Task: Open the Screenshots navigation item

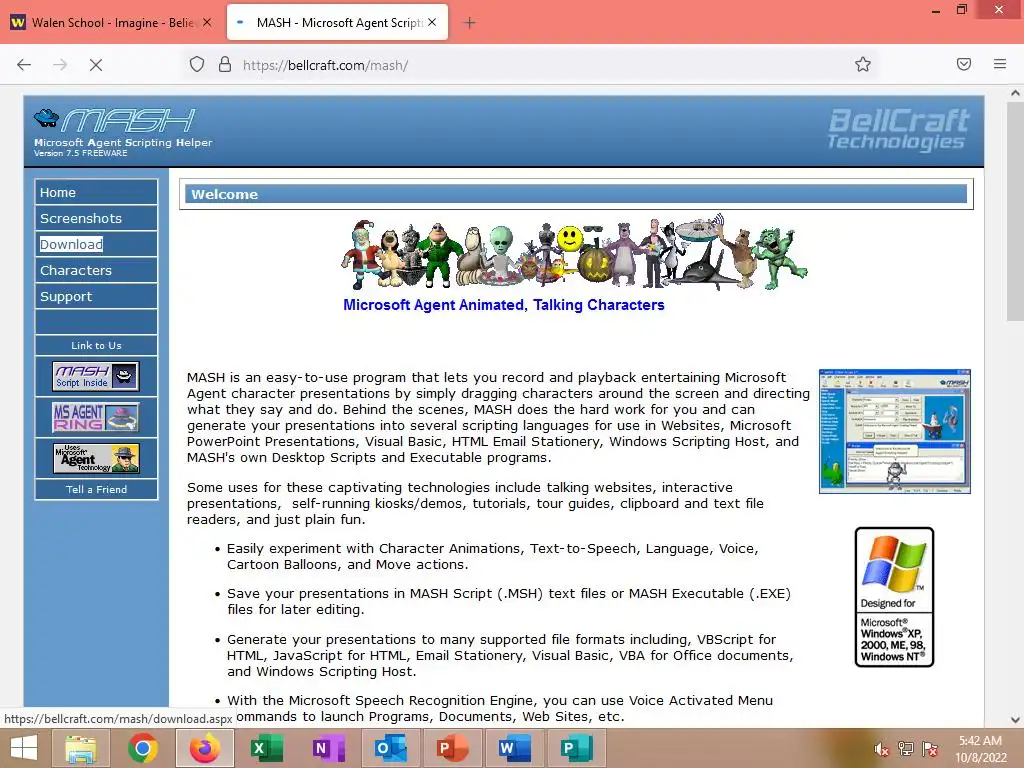Action: [x=96, y=218]
